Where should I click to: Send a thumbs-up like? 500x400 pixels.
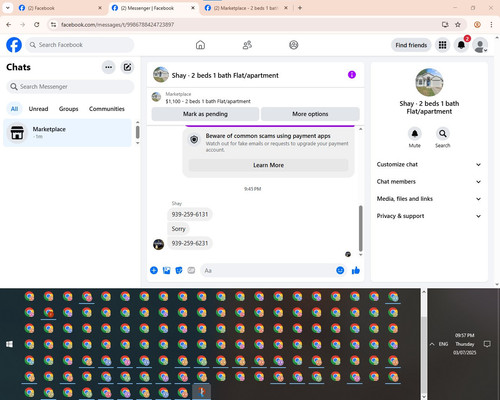click(356, 270)
